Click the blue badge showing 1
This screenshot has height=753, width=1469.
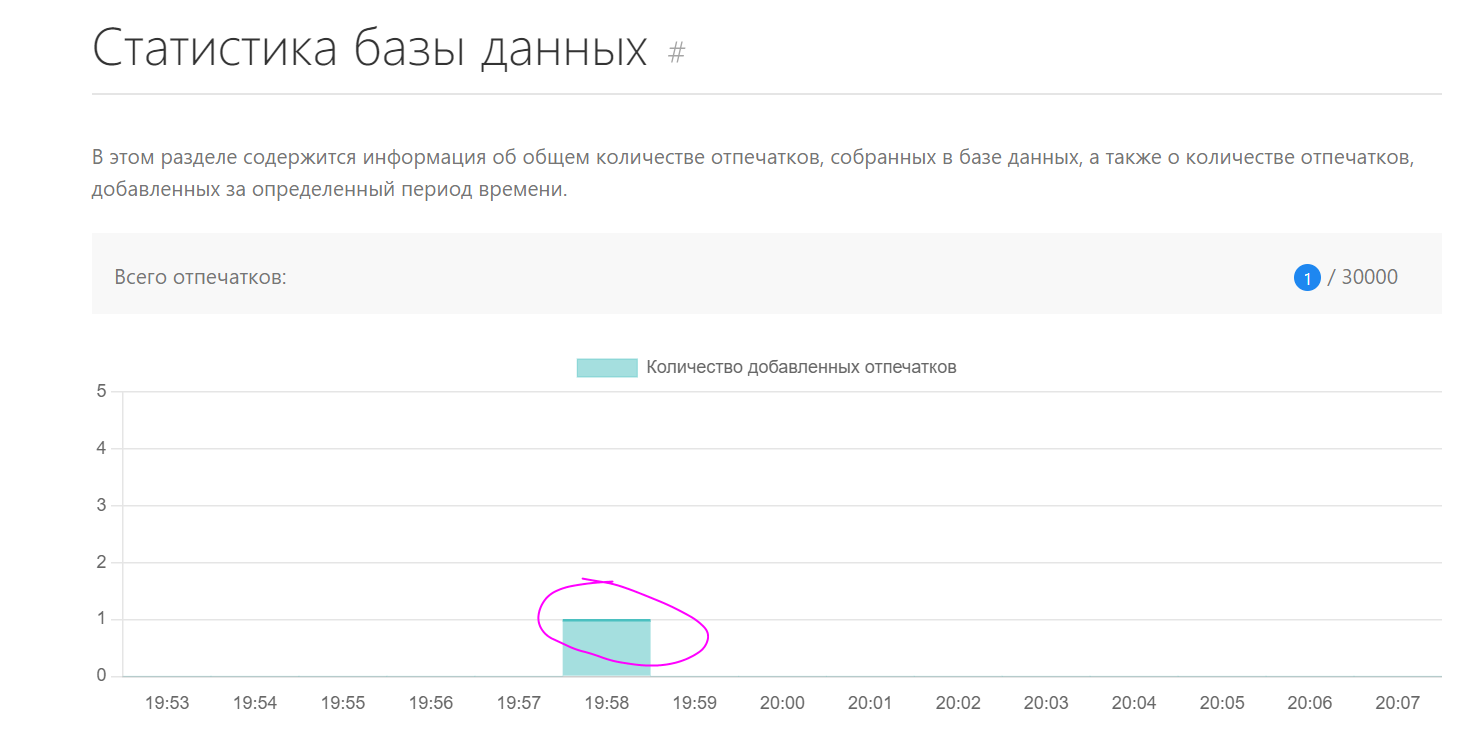tap(1307, 278)
